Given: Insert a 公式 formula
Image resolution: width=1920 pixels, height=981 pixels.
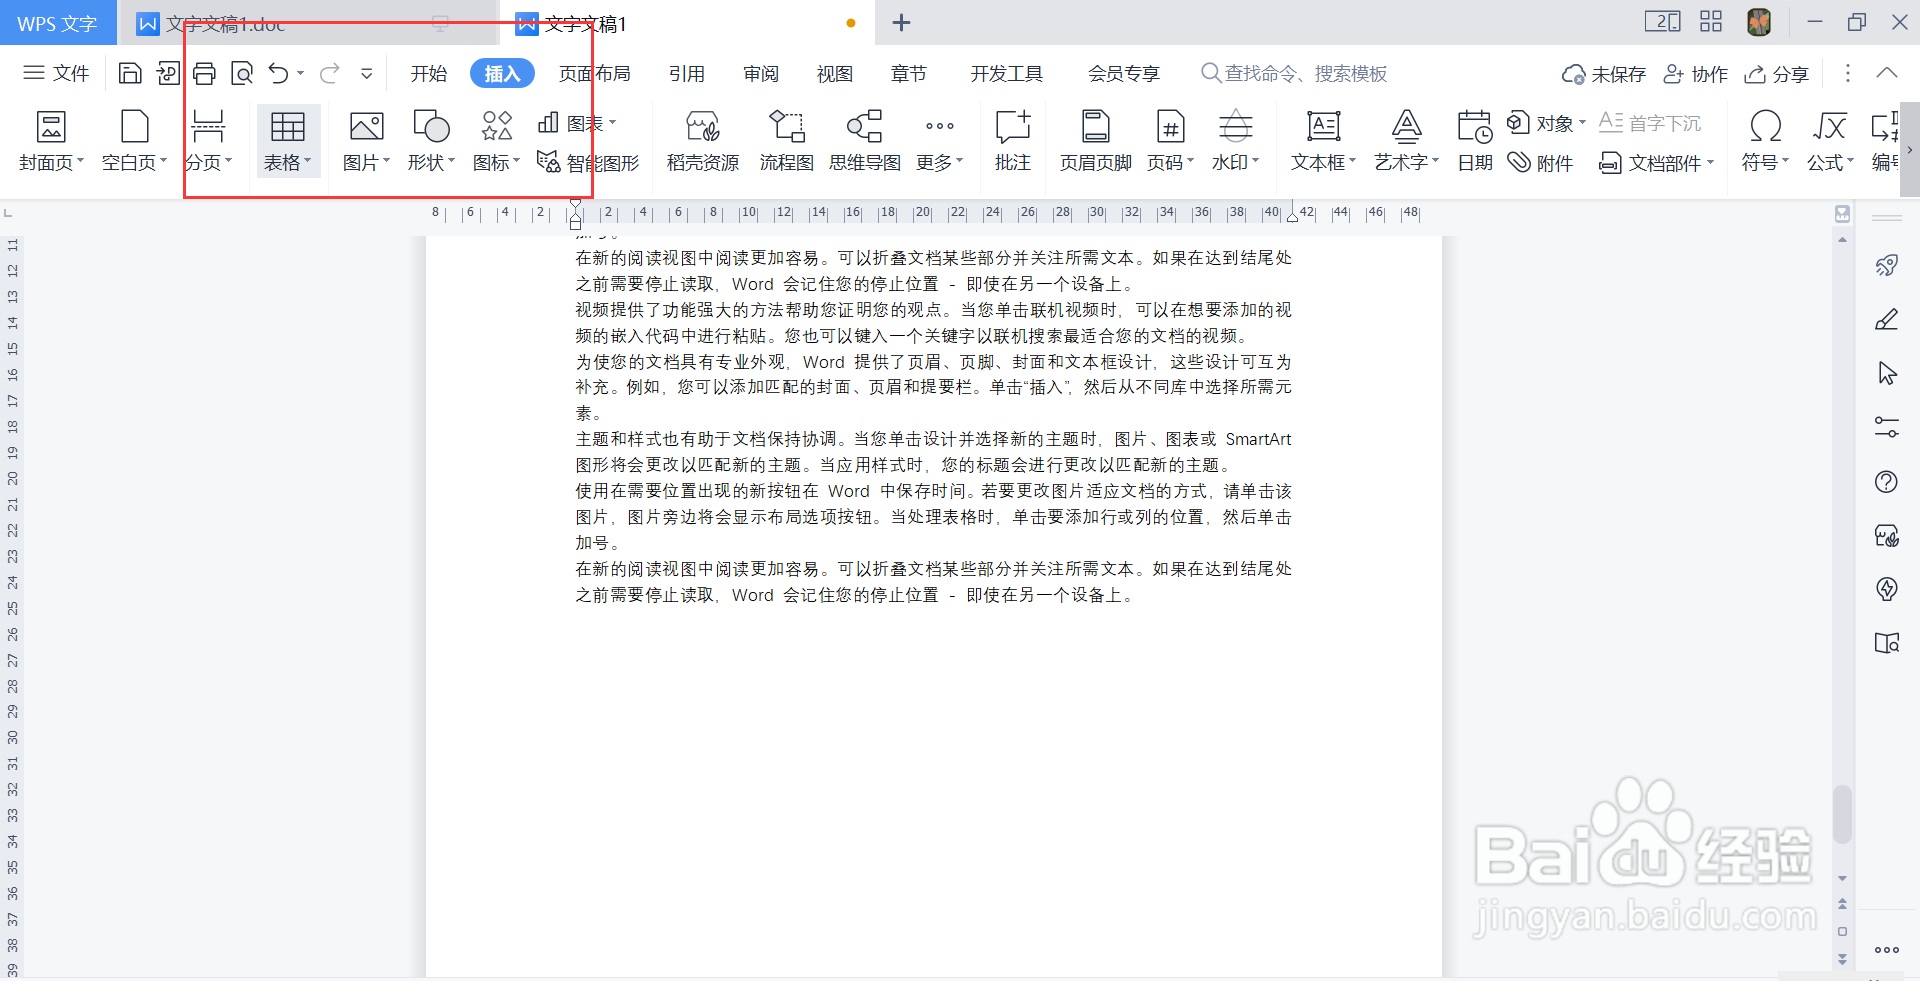Looking at the screenshot, I should click(x=1828, y=140).
